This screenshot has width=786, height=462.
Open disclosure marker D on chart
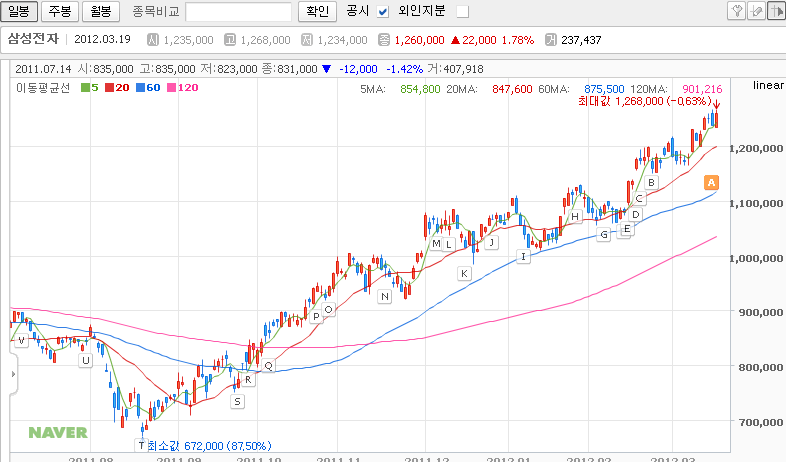click(x=636, y=215)
